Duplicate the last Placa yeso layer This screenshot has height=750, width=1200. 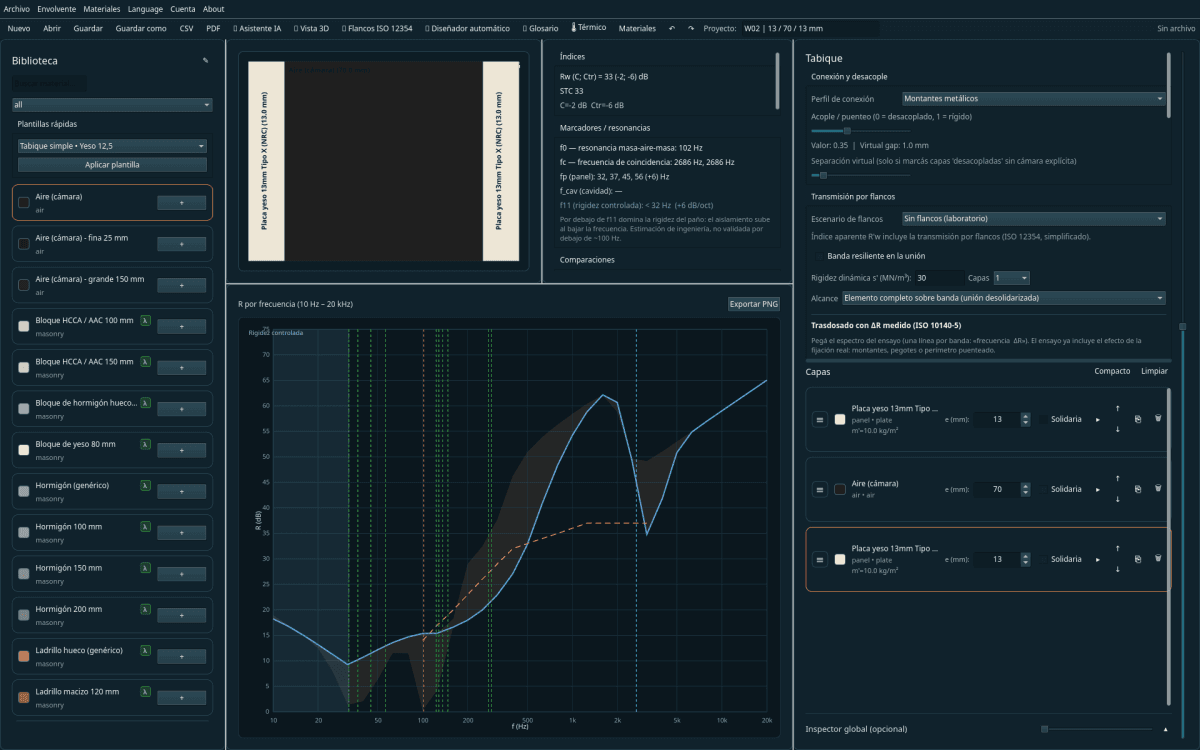pos(1138,559)
